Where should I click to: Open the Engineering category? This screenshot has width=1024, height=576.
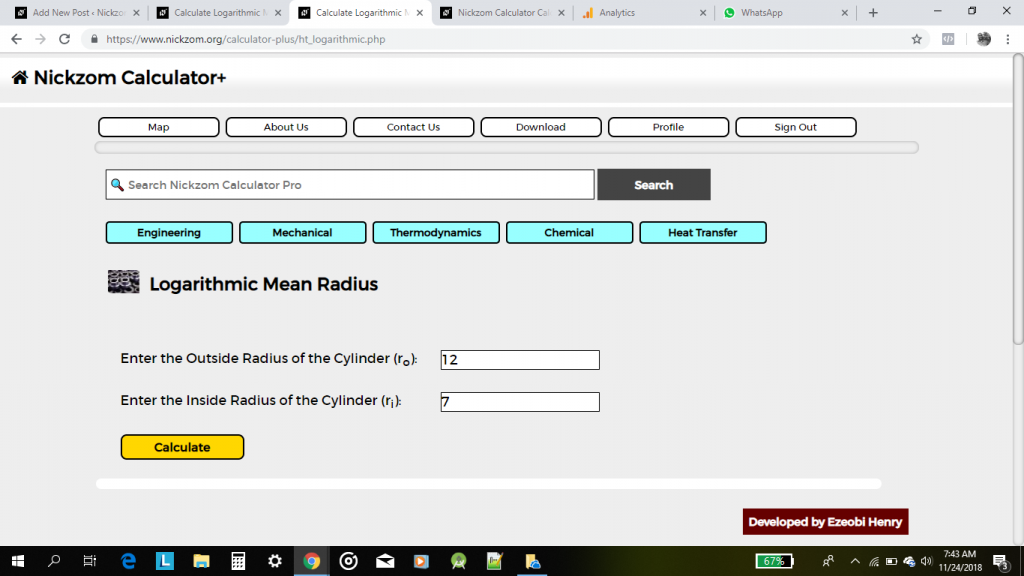[169, 232]
